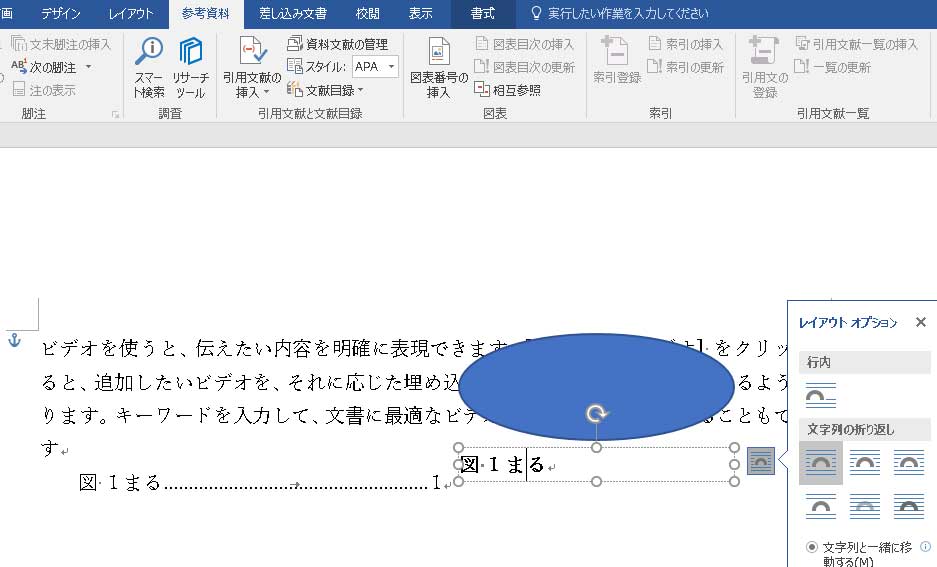Select inline with text (行内) layout icon
This screenshot has height=567, width=937.
coord(821,395)
